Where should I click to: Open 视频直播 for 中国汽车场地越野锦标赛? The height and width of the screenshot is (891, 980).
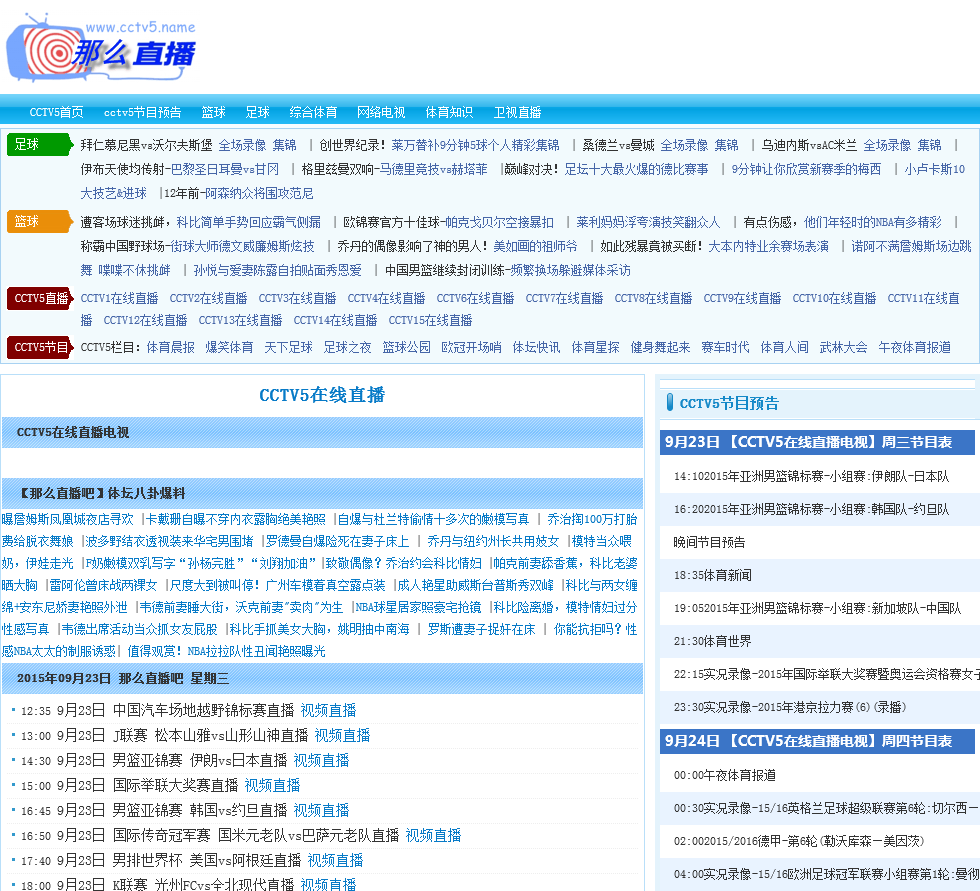[x=328, y=710]
